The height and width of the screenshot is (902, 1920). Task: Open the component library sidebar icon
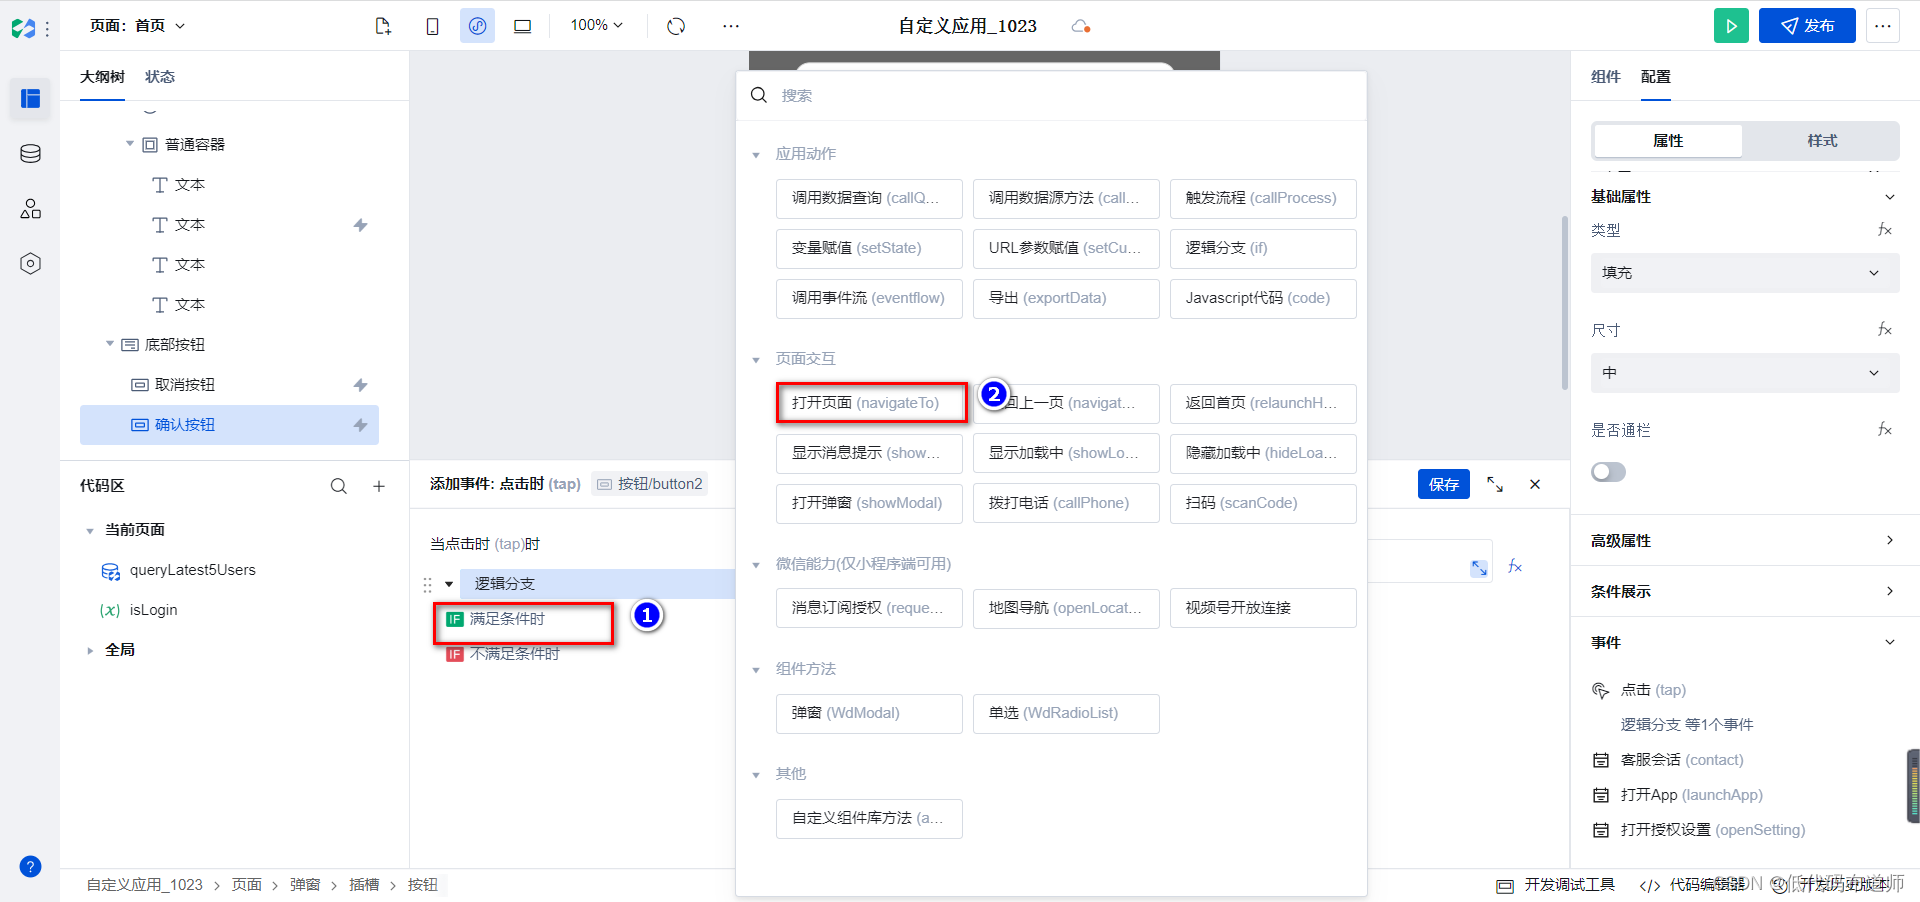point(30,208)
